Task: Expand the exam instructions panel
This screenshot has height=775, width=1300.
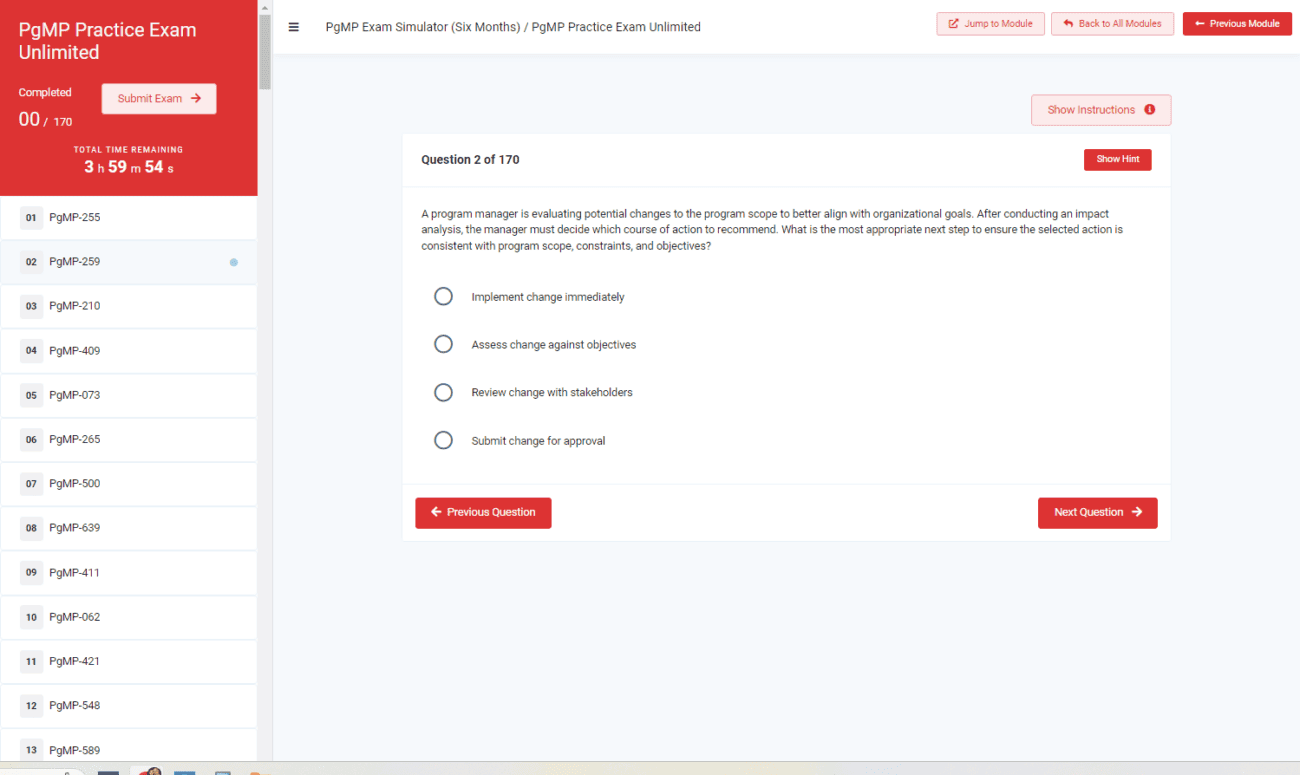Action: tap(1100, 110)
